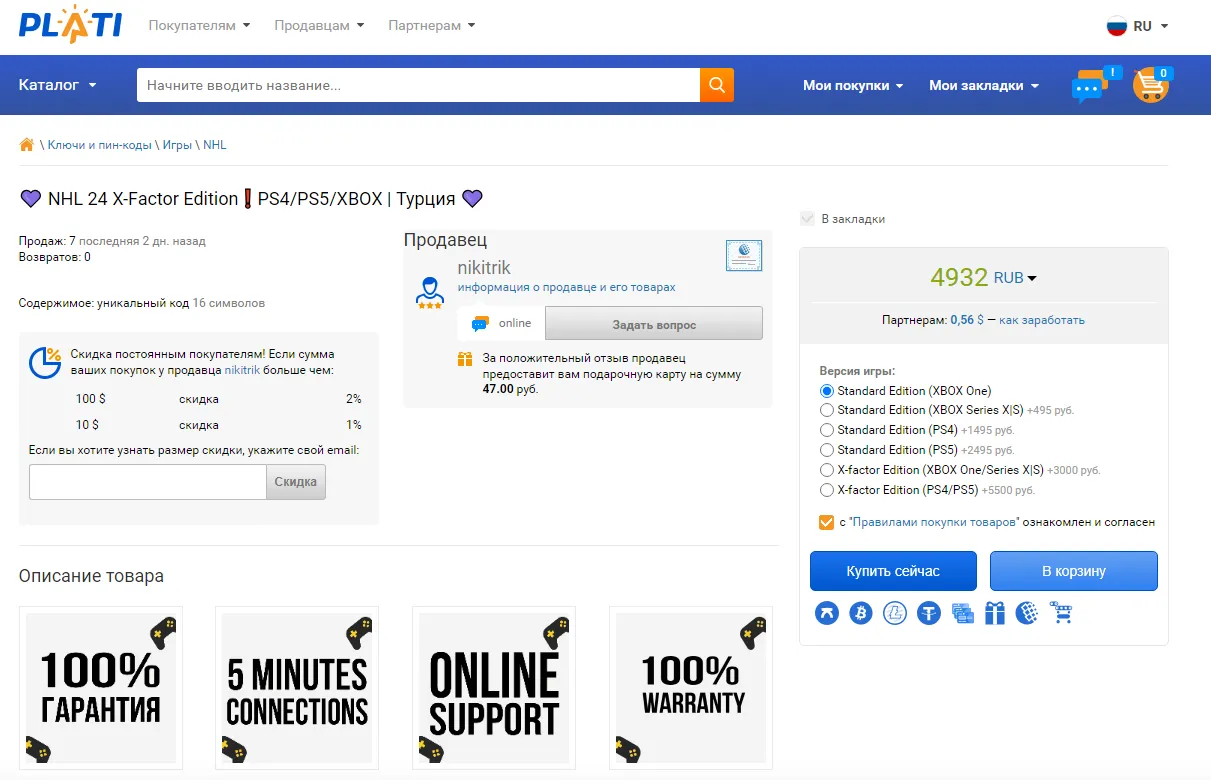
Task: Click the discount pie-chart percent icon
Action: (x=45, y=363)
